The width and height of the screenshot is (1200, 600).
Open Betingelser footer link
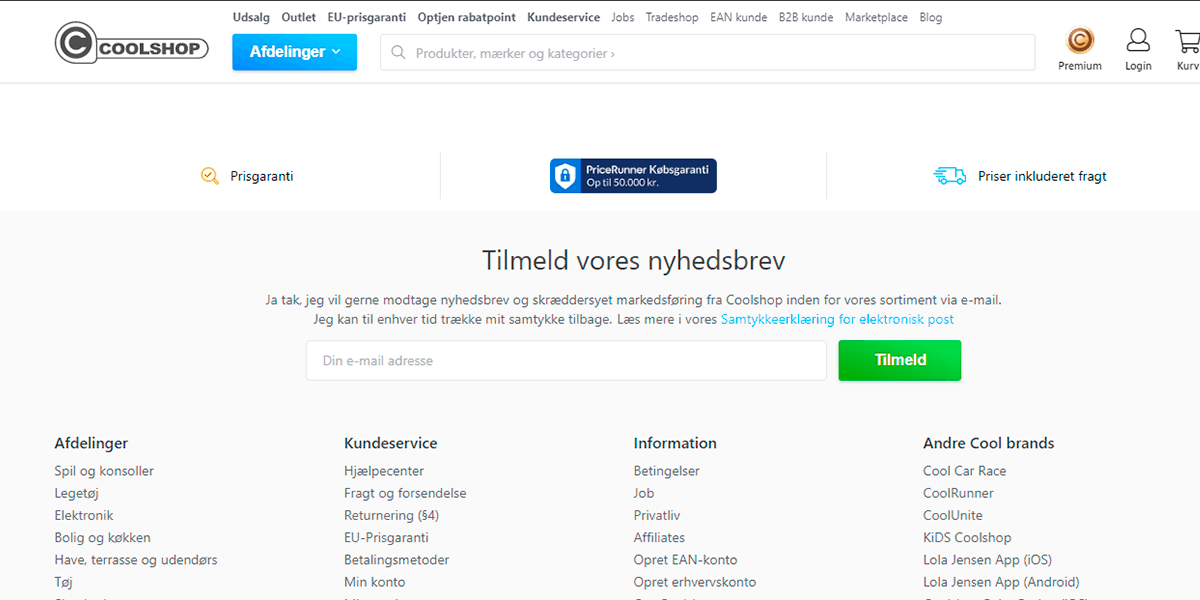pos(667,471)
